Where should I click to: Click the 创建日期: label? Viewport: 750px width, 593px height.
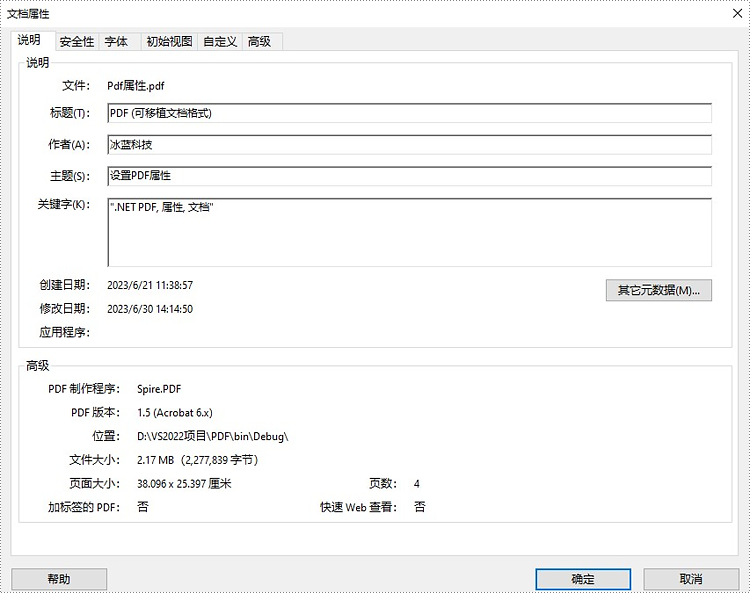pyautogui.click(x=65, y=286)
